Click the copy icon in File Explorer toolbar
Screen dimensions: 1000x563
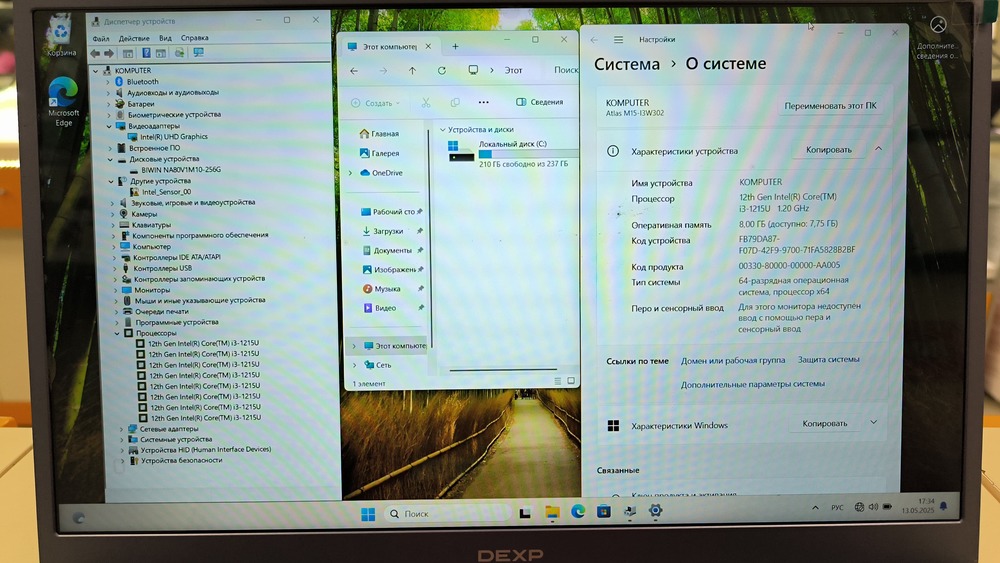pyautogui.click(x=455, y=102)
